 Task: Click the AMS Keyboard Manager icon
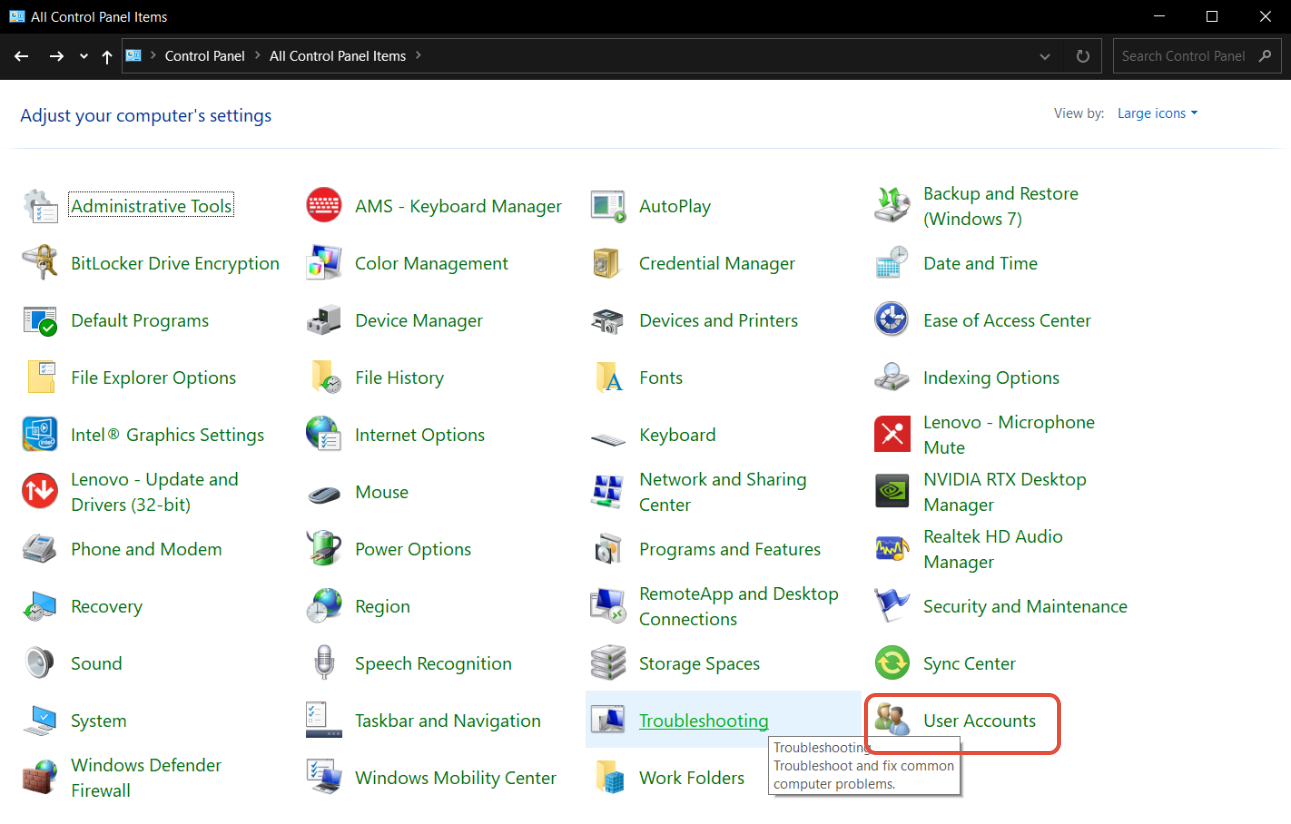pyautogui.click(x=324, y=206)
